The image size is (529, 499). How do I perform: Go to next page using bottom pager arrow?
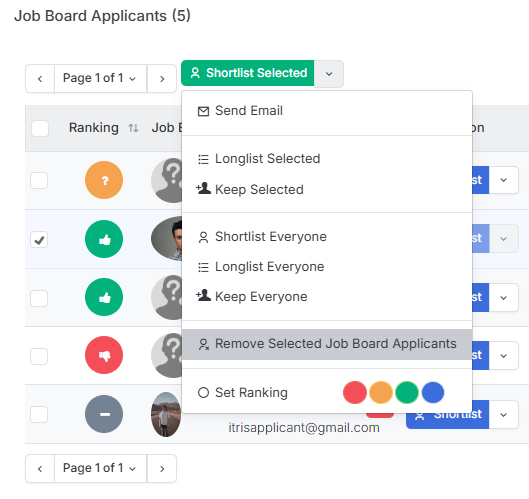(162, 468)
